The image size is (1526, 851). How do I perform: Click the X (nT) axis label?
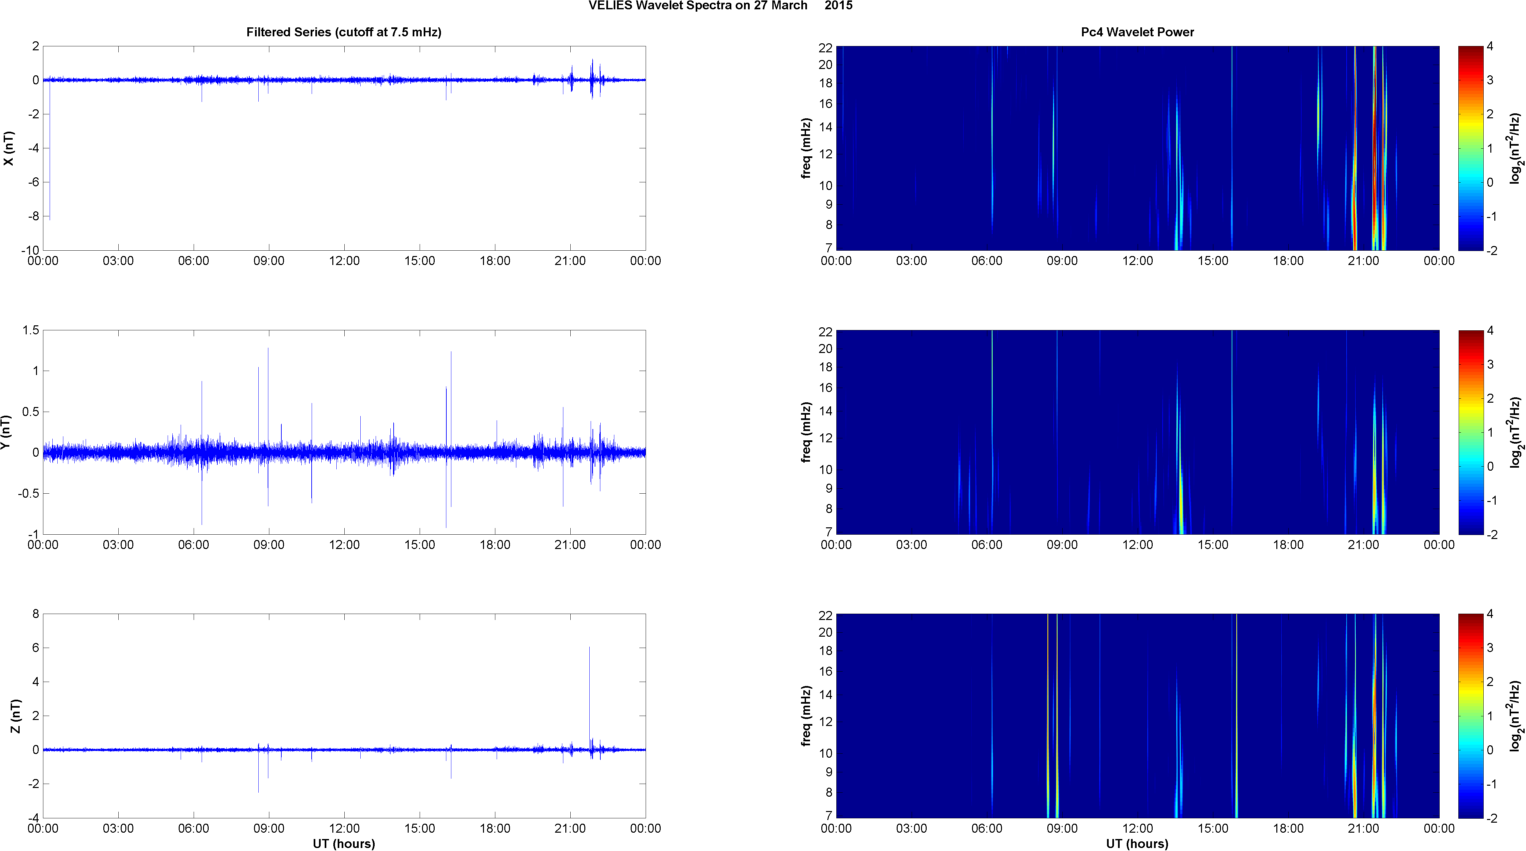tap(9, 148)
